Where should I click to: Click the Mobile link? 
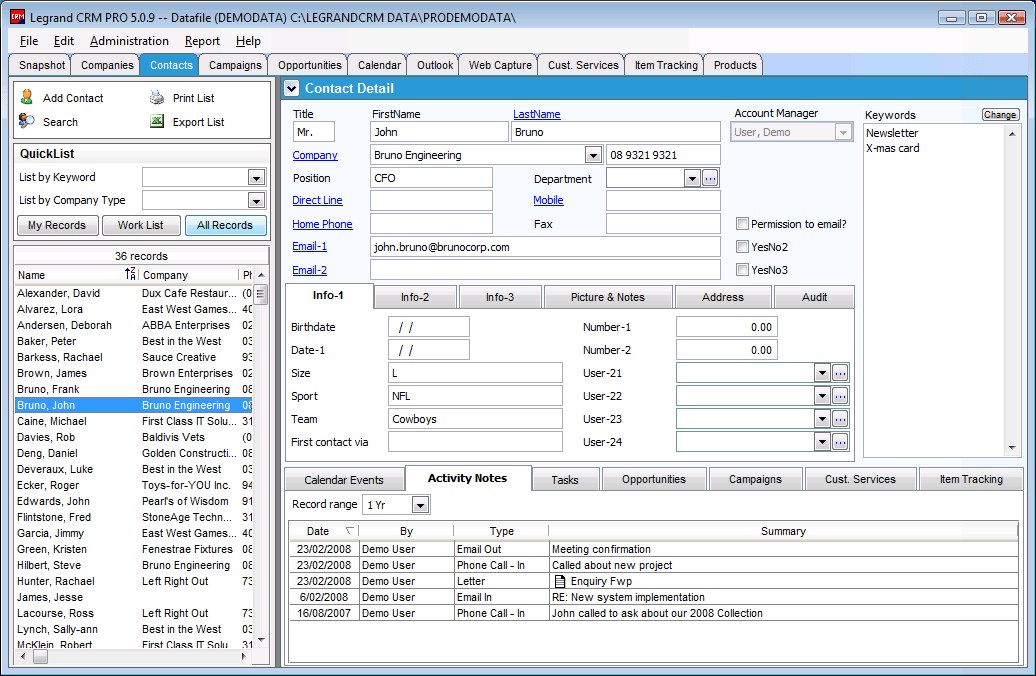tap(548, 200)
